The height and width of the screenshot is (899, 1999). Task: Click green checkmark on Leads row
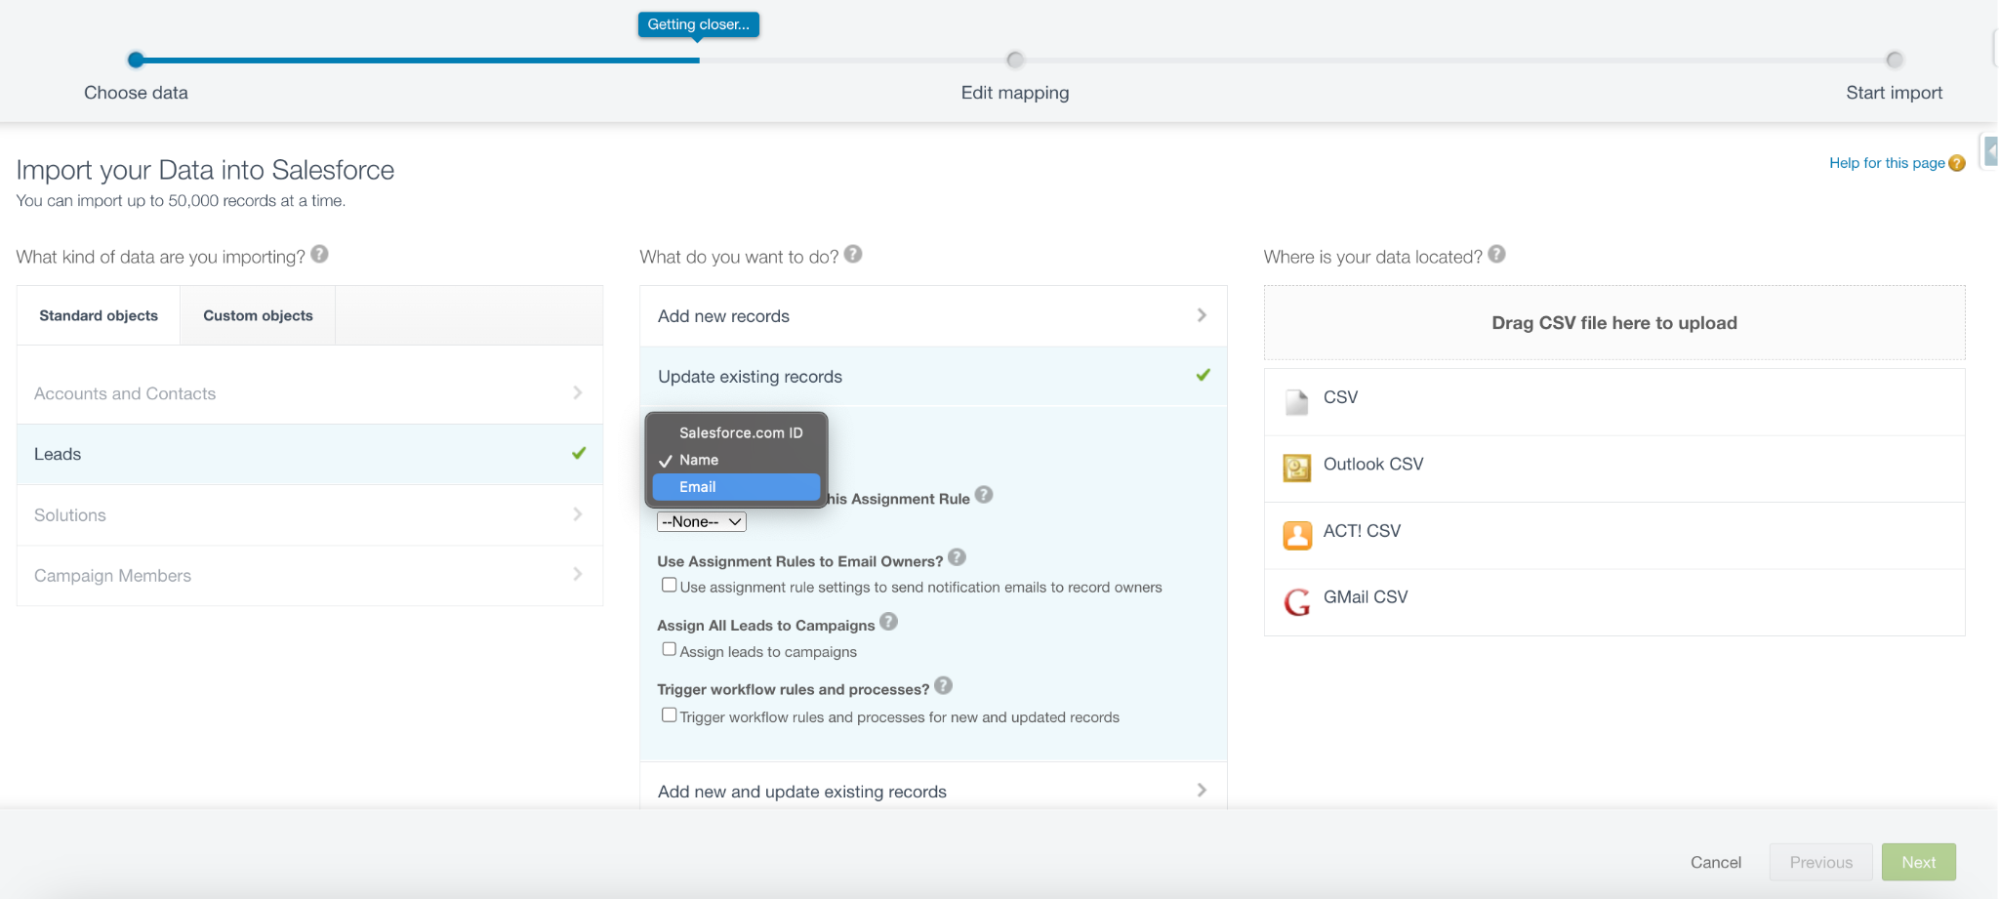click(579, 453)
